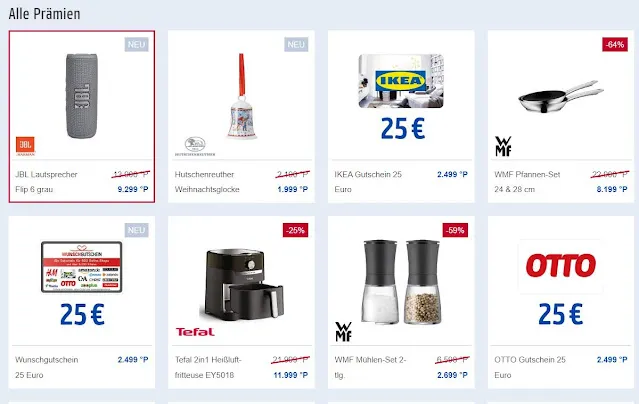
Task: Click the JBL brand logo icon
Action: (x=25, y=146)
